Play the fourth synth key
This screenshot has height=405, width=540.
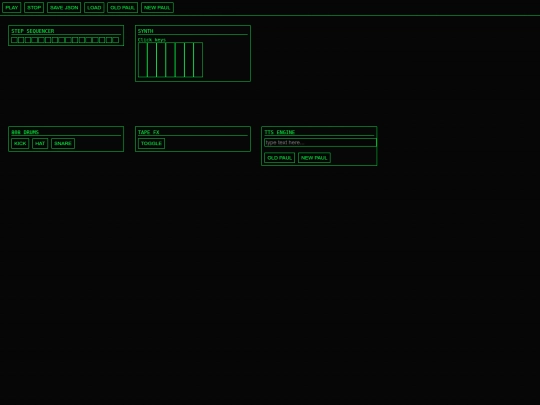click(x=170, y=60)
